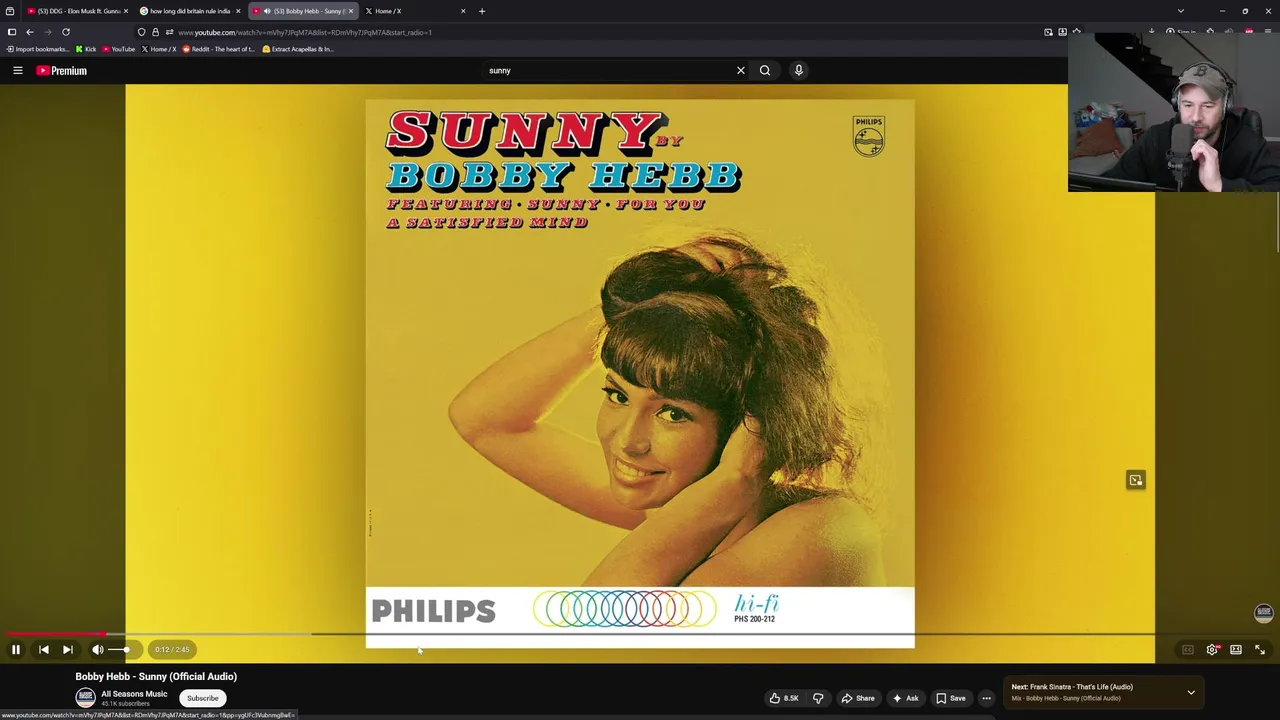
Task: Open the picture-in-picture icon in the address bar
Action: click(1048, 32)
